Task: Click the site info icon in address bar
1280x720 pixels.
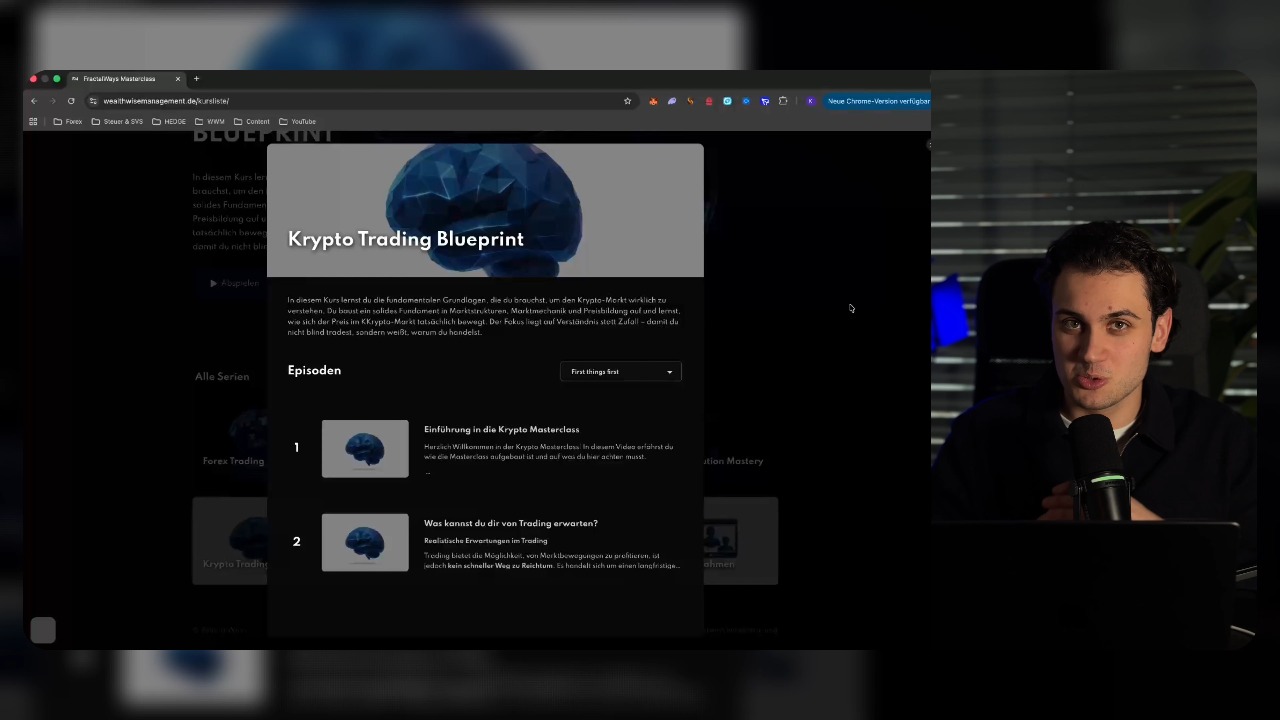Action: coord(93,101)
